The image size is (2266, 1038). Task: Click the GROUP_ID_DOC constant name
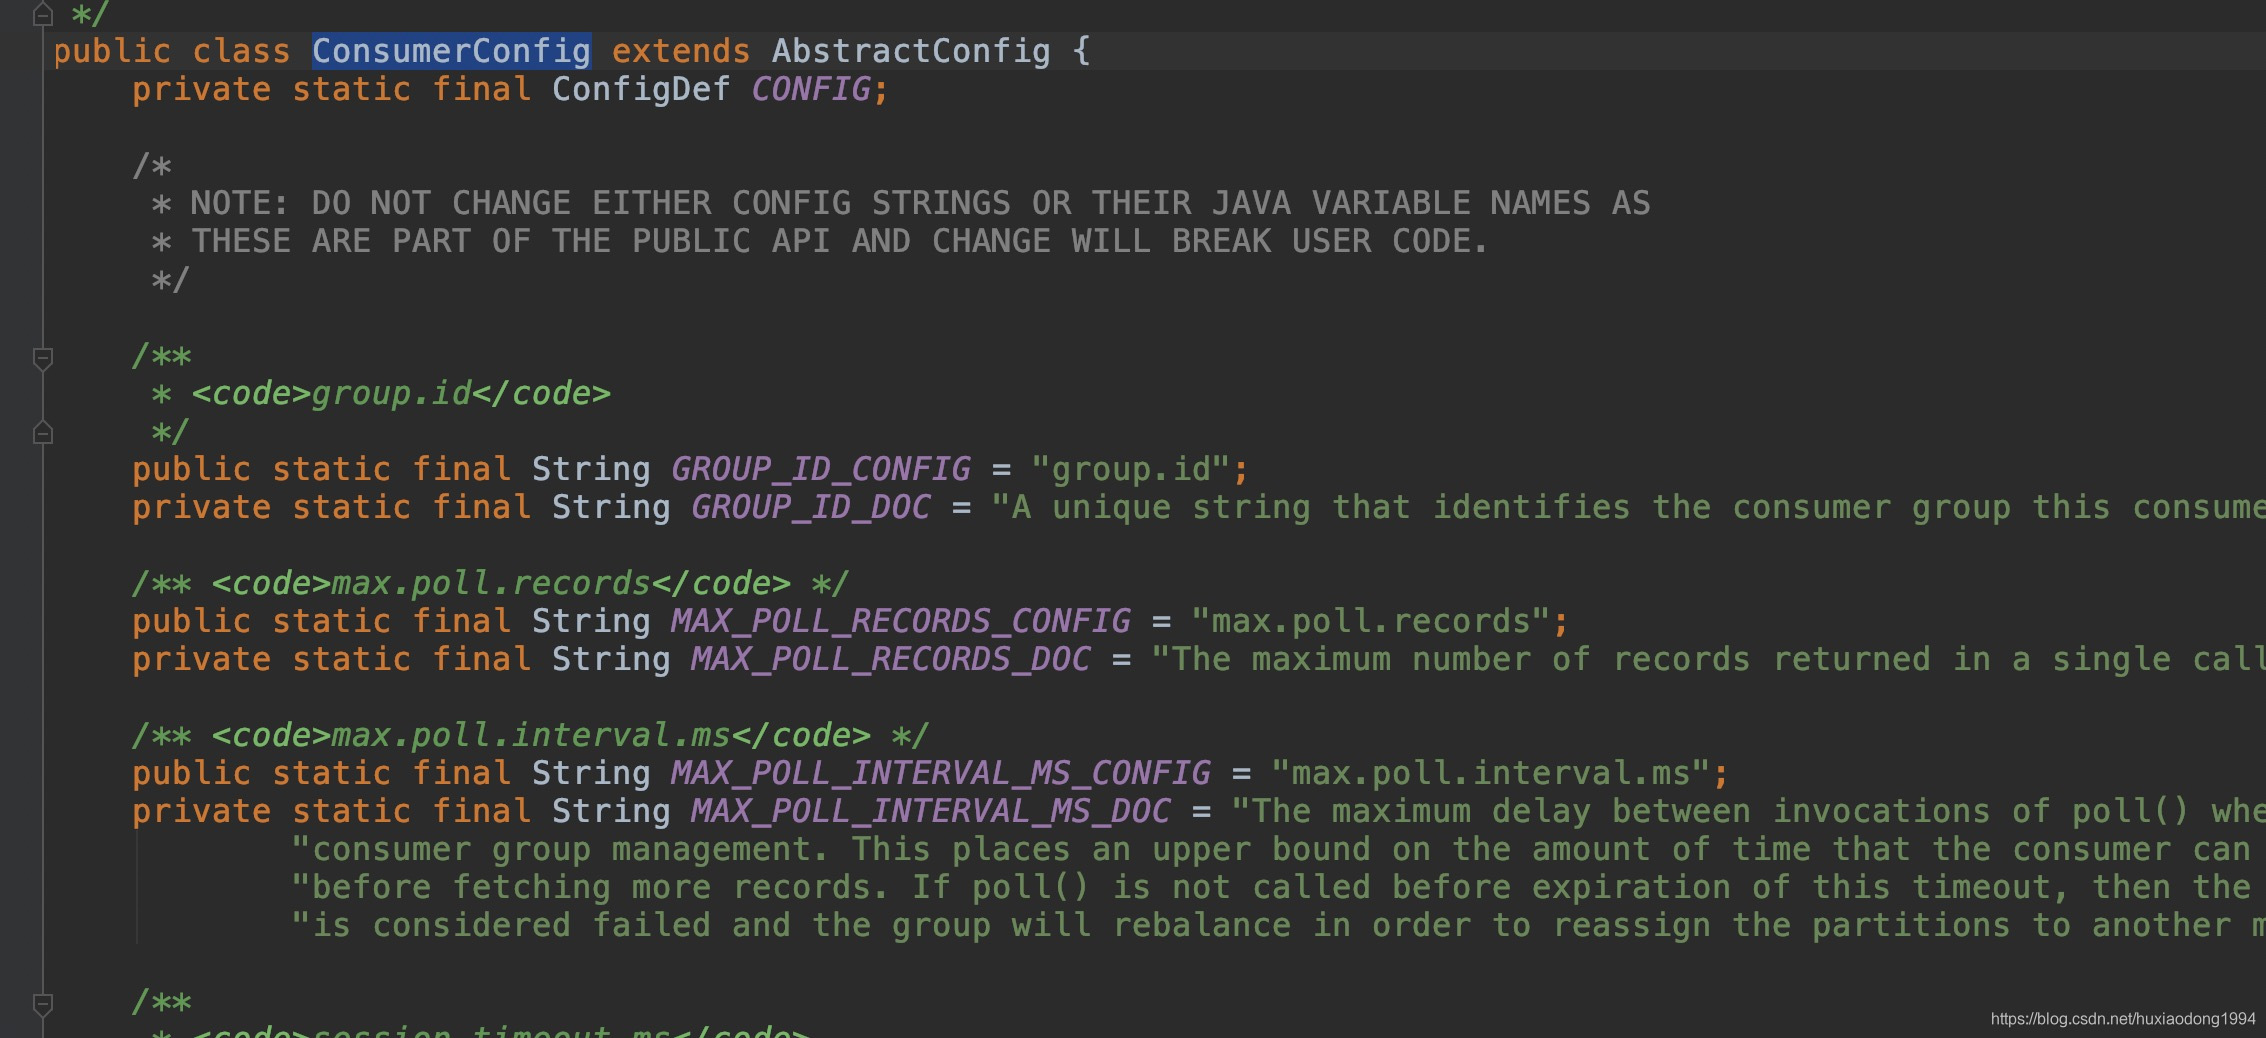pos(811,507)
